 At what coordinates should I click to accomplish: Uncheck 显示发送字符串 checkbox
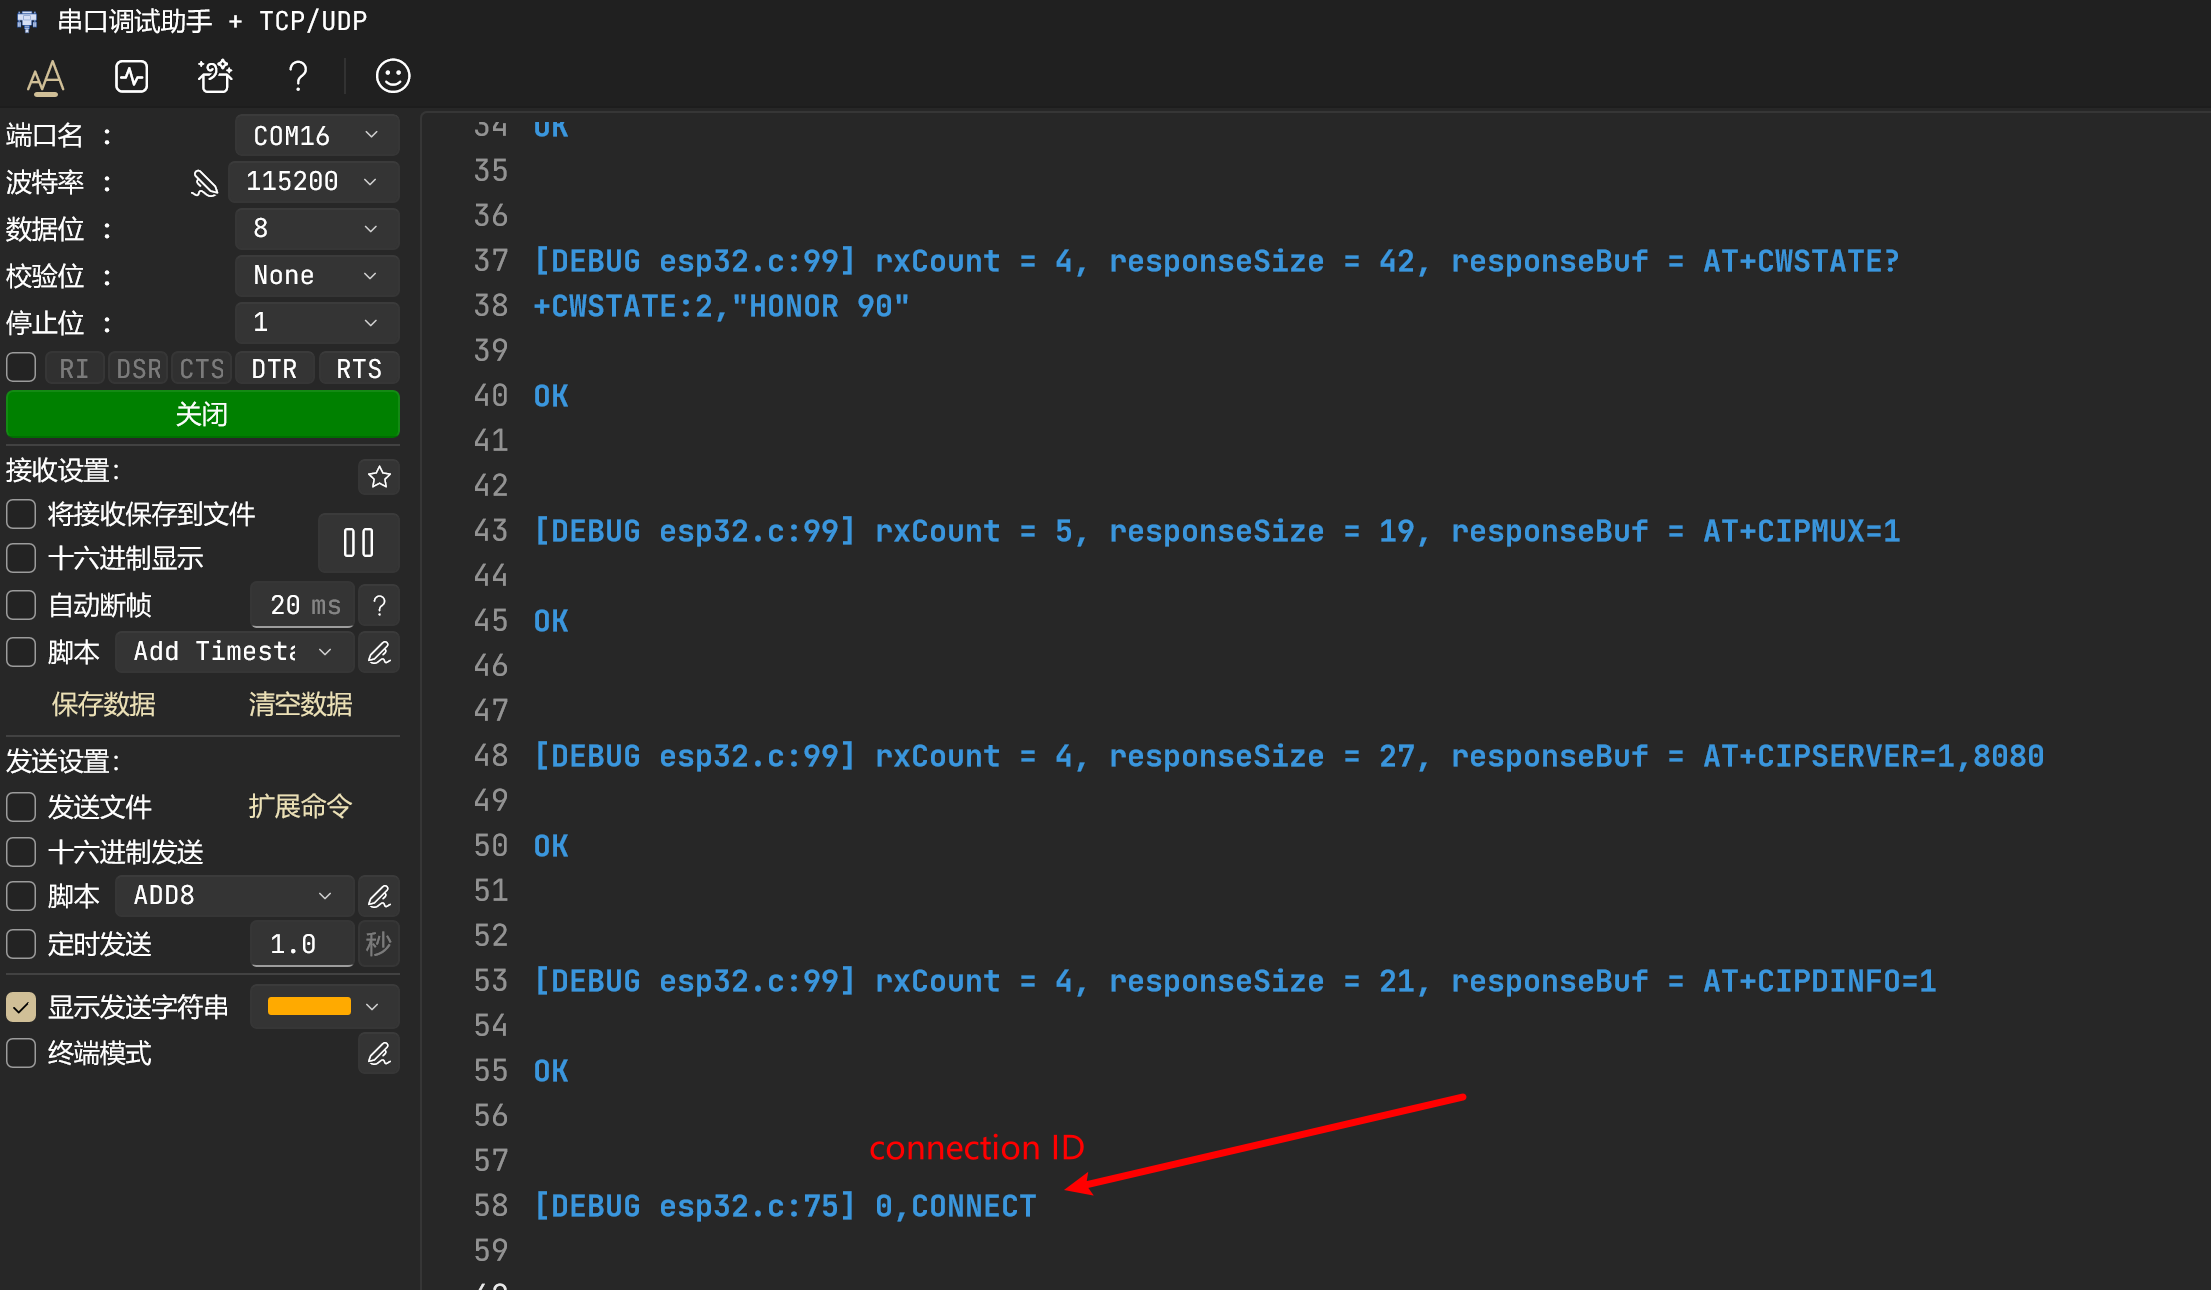point(21,1007)
